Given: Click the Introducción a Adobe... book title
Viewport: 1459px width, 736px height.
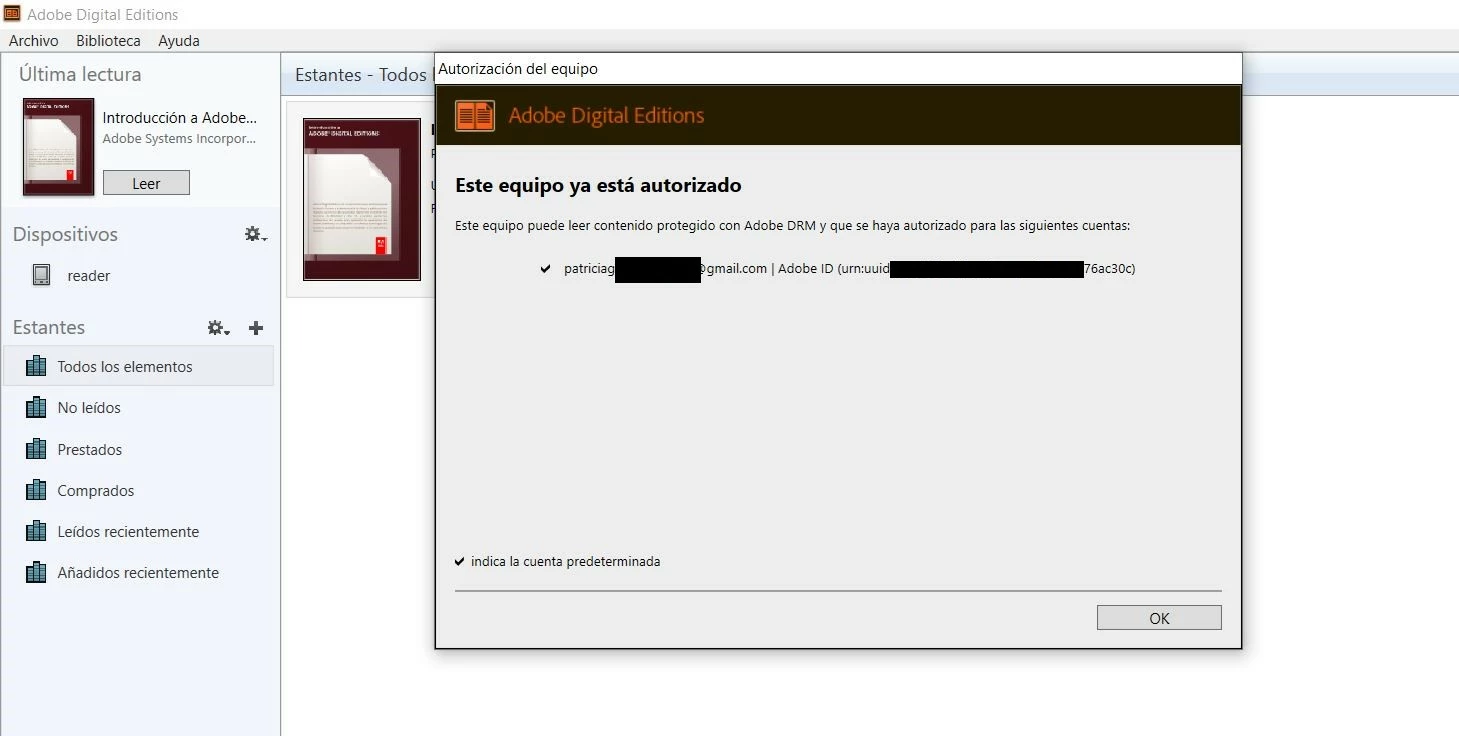Looking at the screenshot, I should (x=180, y=117).
